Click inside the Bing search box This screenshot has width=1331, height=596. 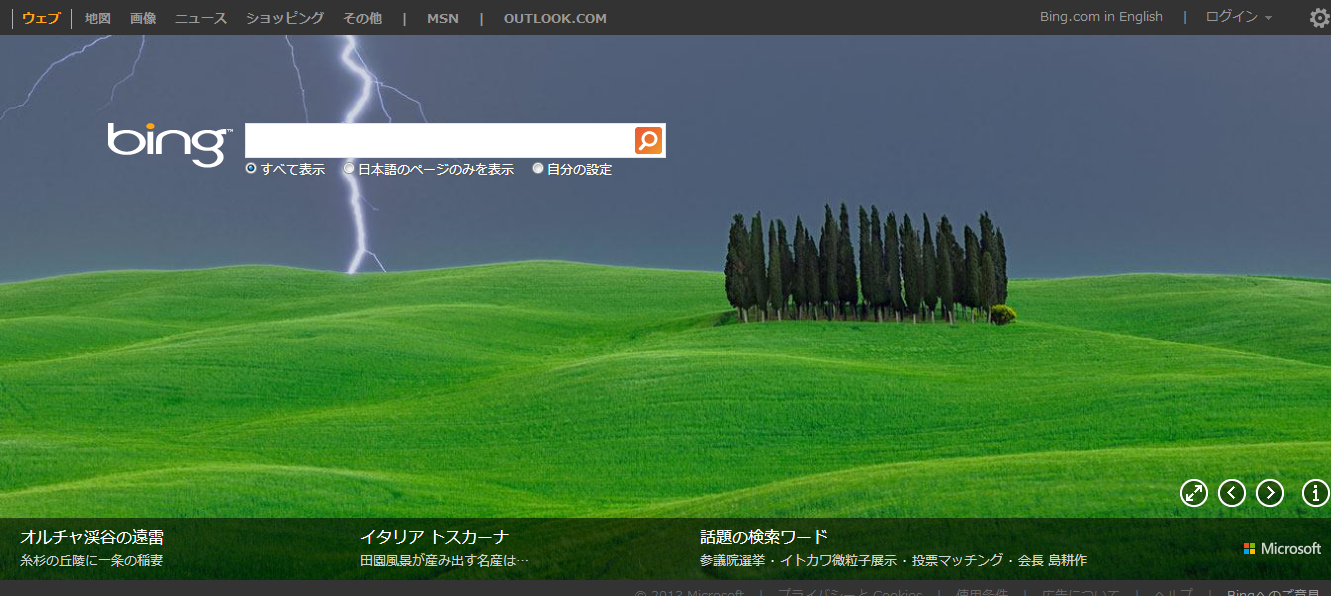click(438, 141)
